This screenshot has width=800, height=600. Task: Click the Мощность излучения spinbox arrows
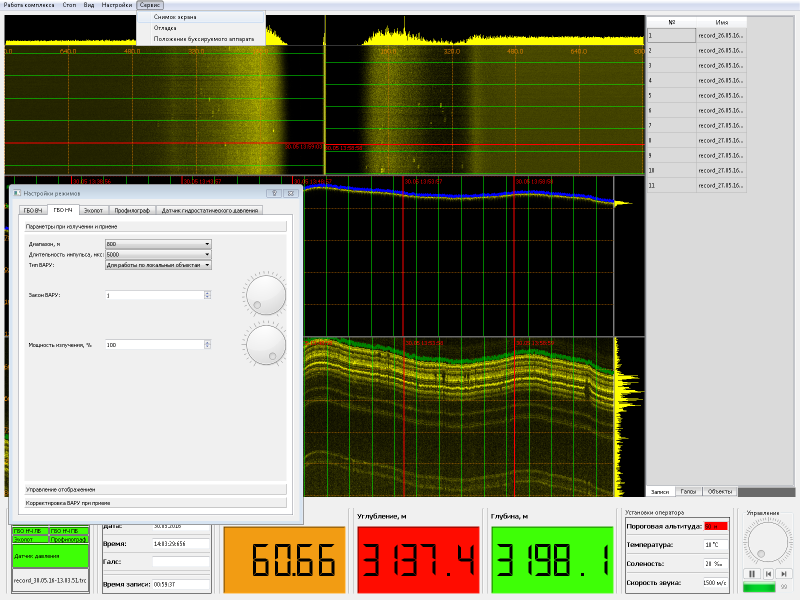pos(207,345)
